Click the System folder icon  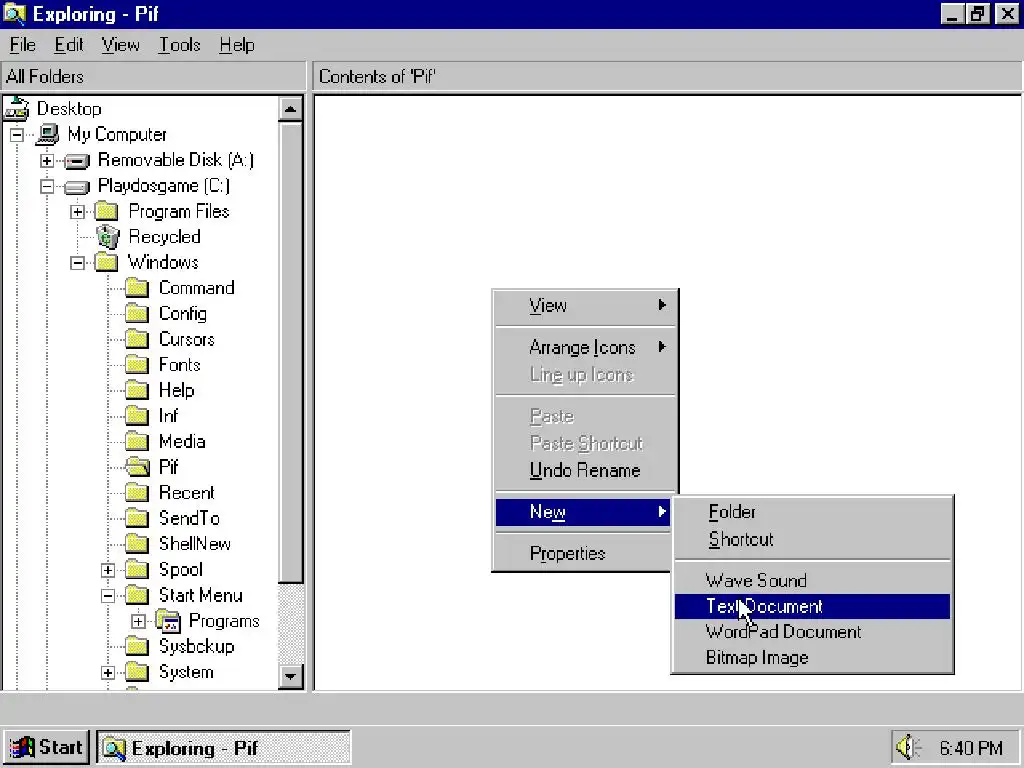pyautogui.click(x=137, y=671)
